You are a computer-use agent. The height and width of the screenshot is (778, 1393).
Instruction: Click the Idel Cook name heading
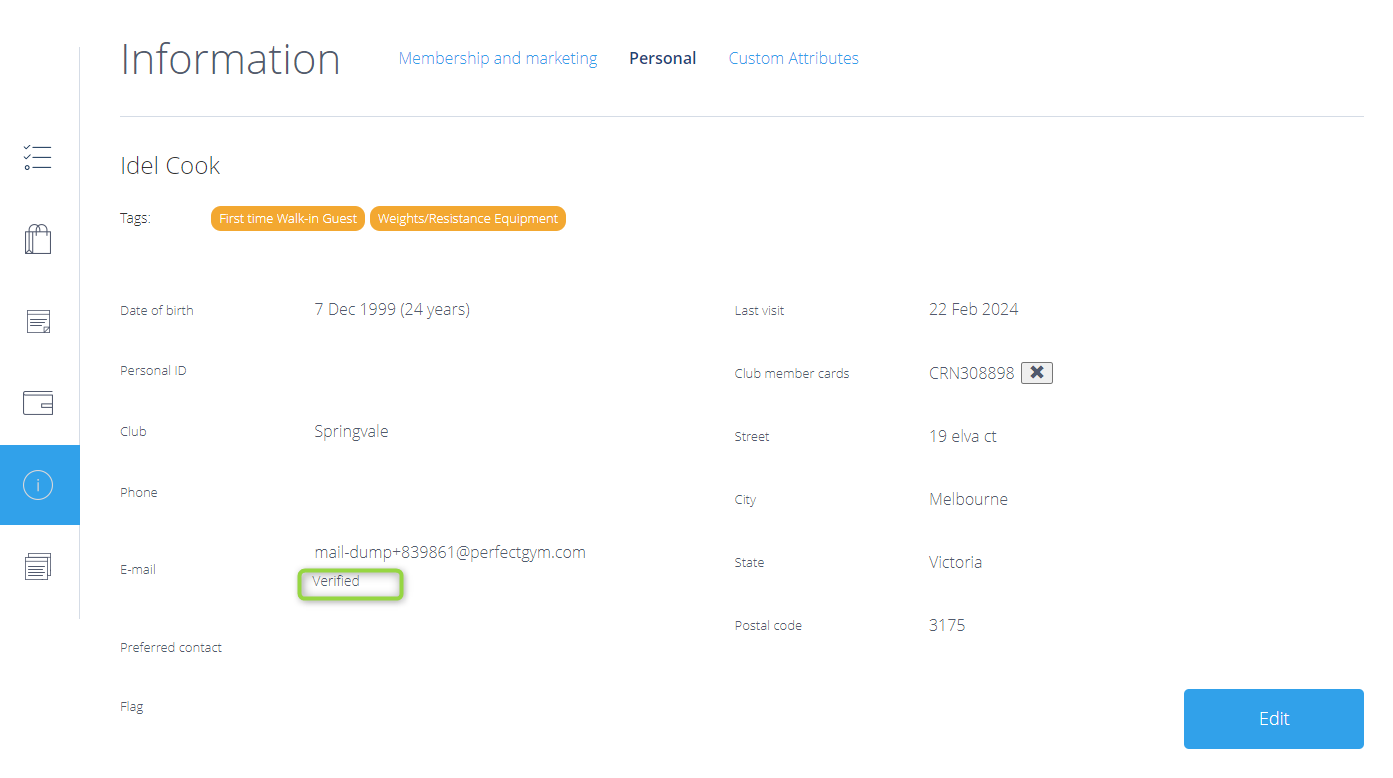point(170,166)
